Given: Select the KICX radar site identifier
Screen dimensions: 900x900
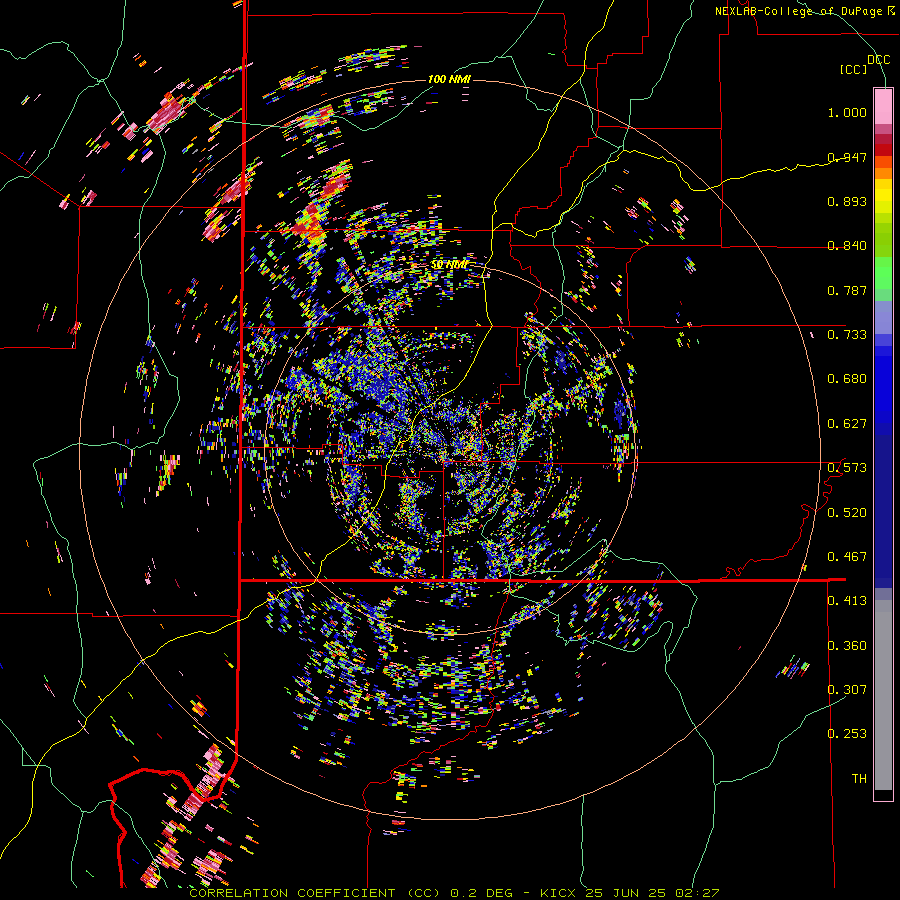Looking at the screenshot, I should coord(558,893).
